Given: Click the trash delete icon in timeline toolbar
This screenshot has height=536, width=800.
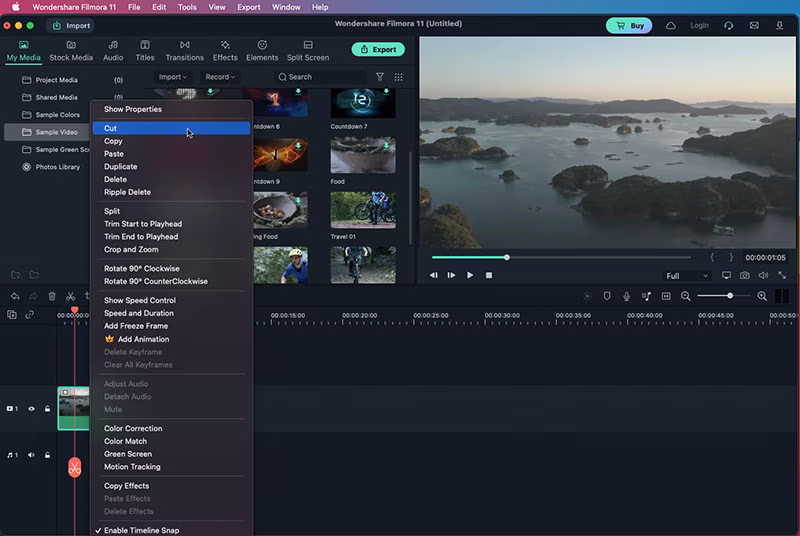Looking at the screenshot, I should pos(52,296).
